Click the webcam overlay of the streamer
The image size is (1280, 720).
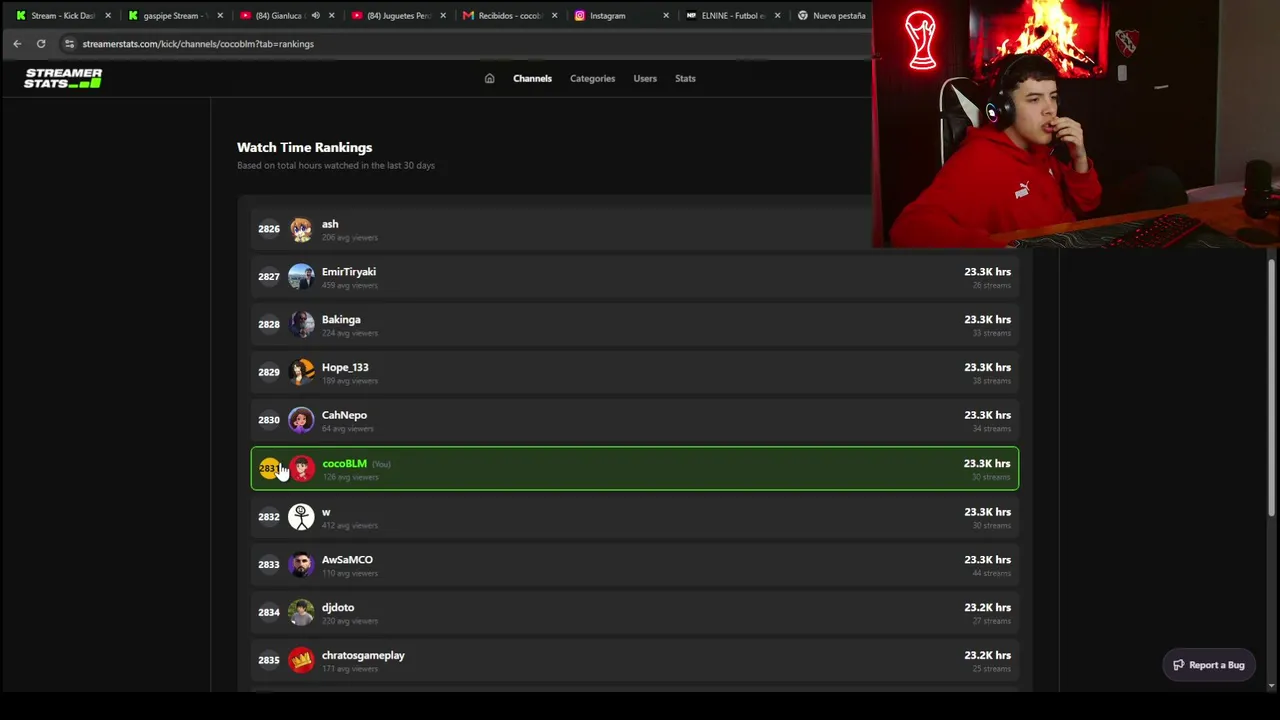point(1076,124)
